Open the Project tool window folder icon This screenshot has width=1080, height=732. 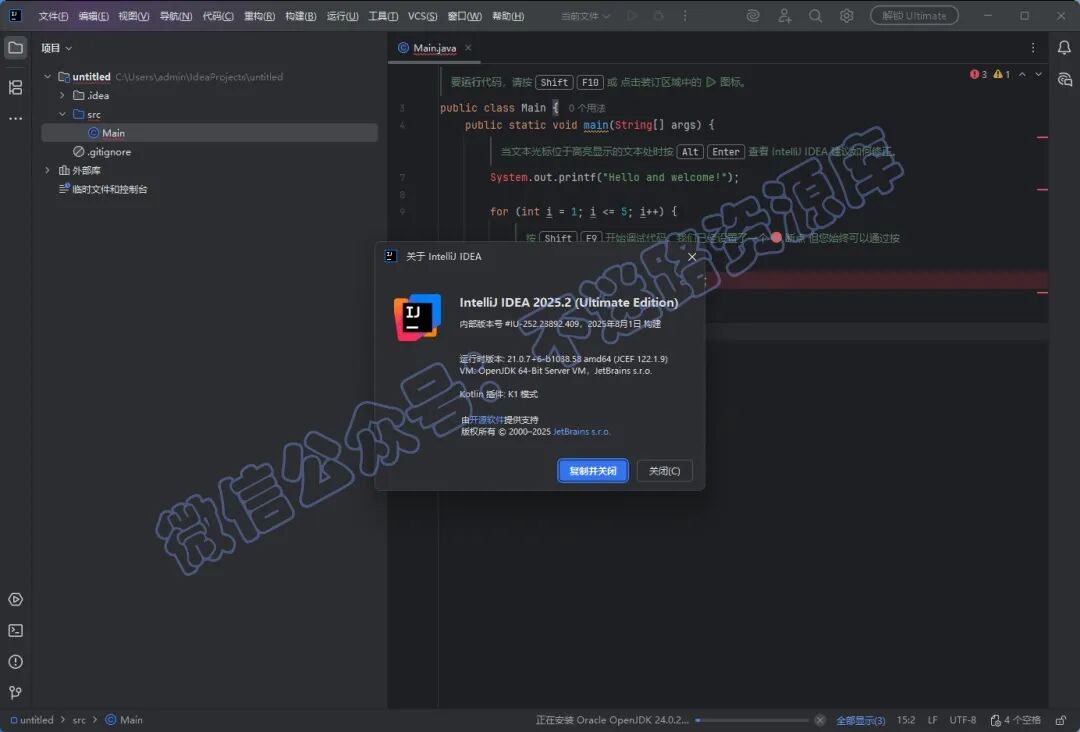pos(15,48)
